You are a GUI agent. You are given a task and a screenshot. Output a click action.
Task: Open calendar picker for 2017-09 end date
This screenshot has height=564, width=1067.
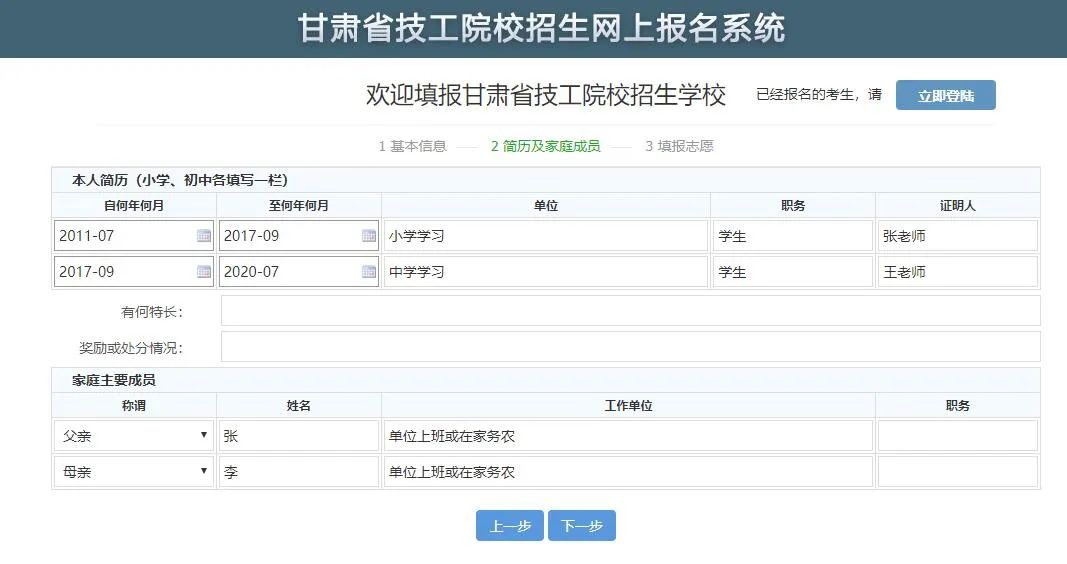coord(369,236)
